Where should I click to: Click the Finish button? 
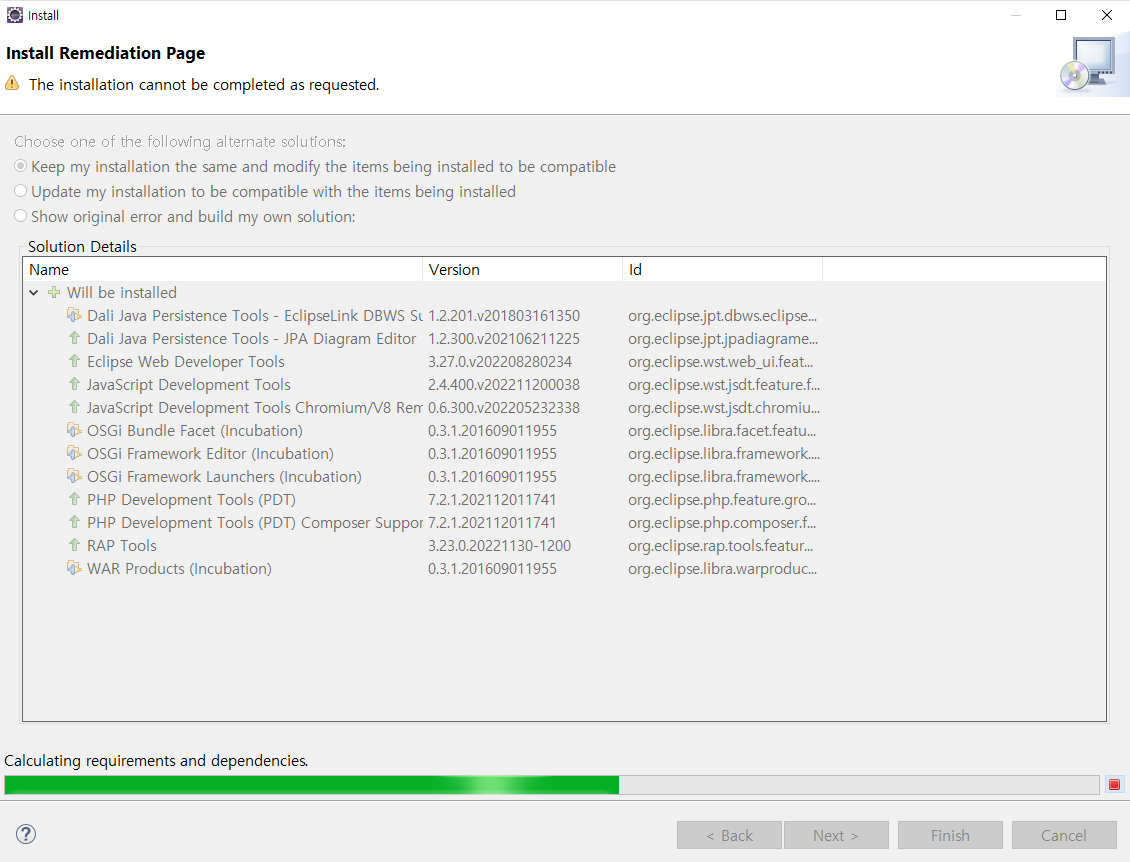click(950, 835)
